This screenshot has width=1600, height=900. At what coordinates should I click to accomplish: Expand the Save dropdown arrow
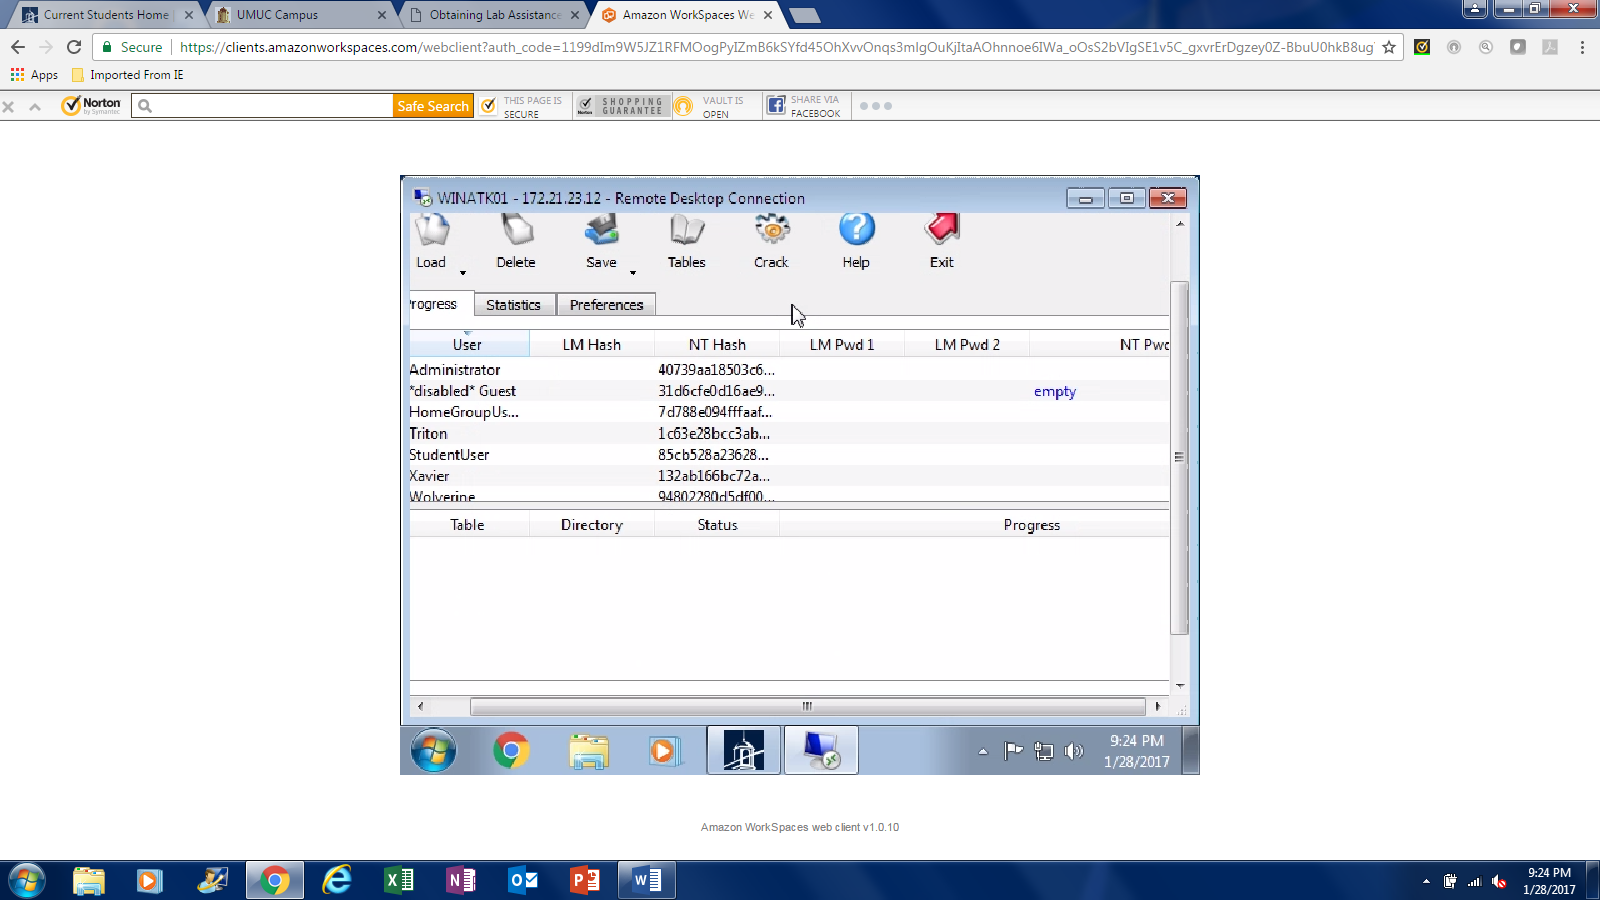633,273
